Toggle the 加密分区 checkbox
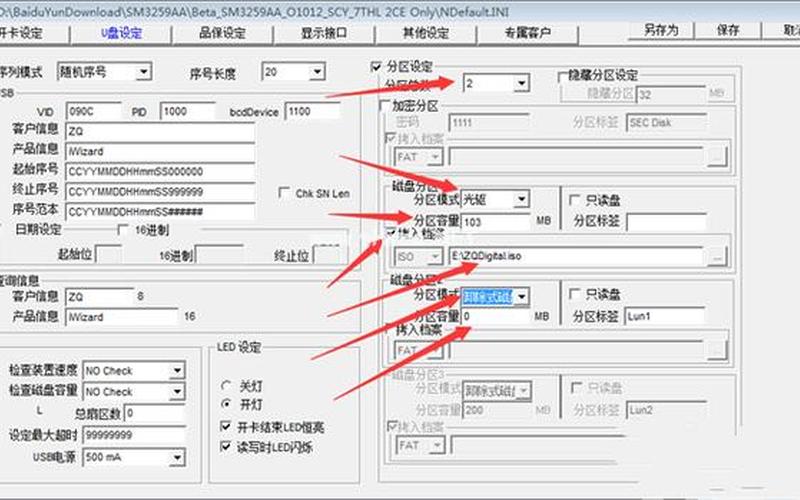The image size is (800, 500). click(385, 106)
